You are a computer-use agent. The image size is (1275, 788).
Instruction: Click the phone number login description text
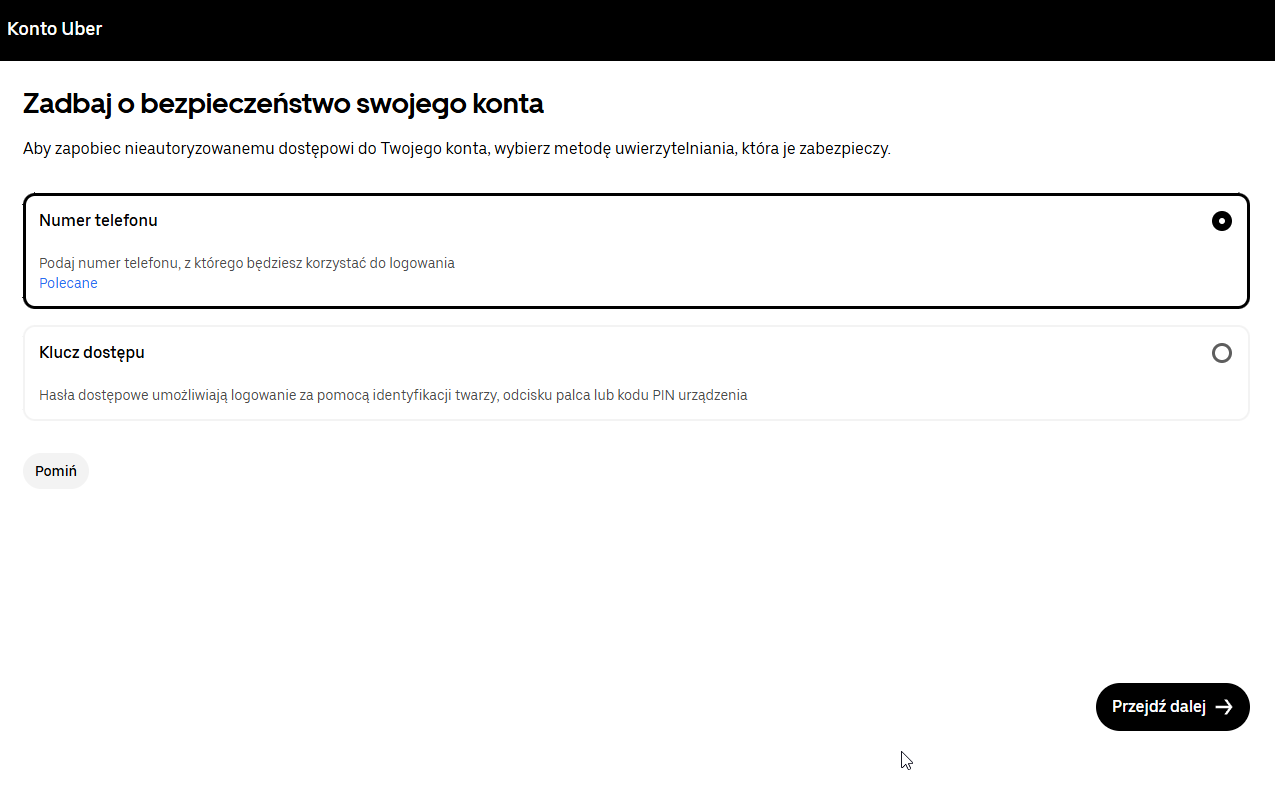click(x=246, y=263)
